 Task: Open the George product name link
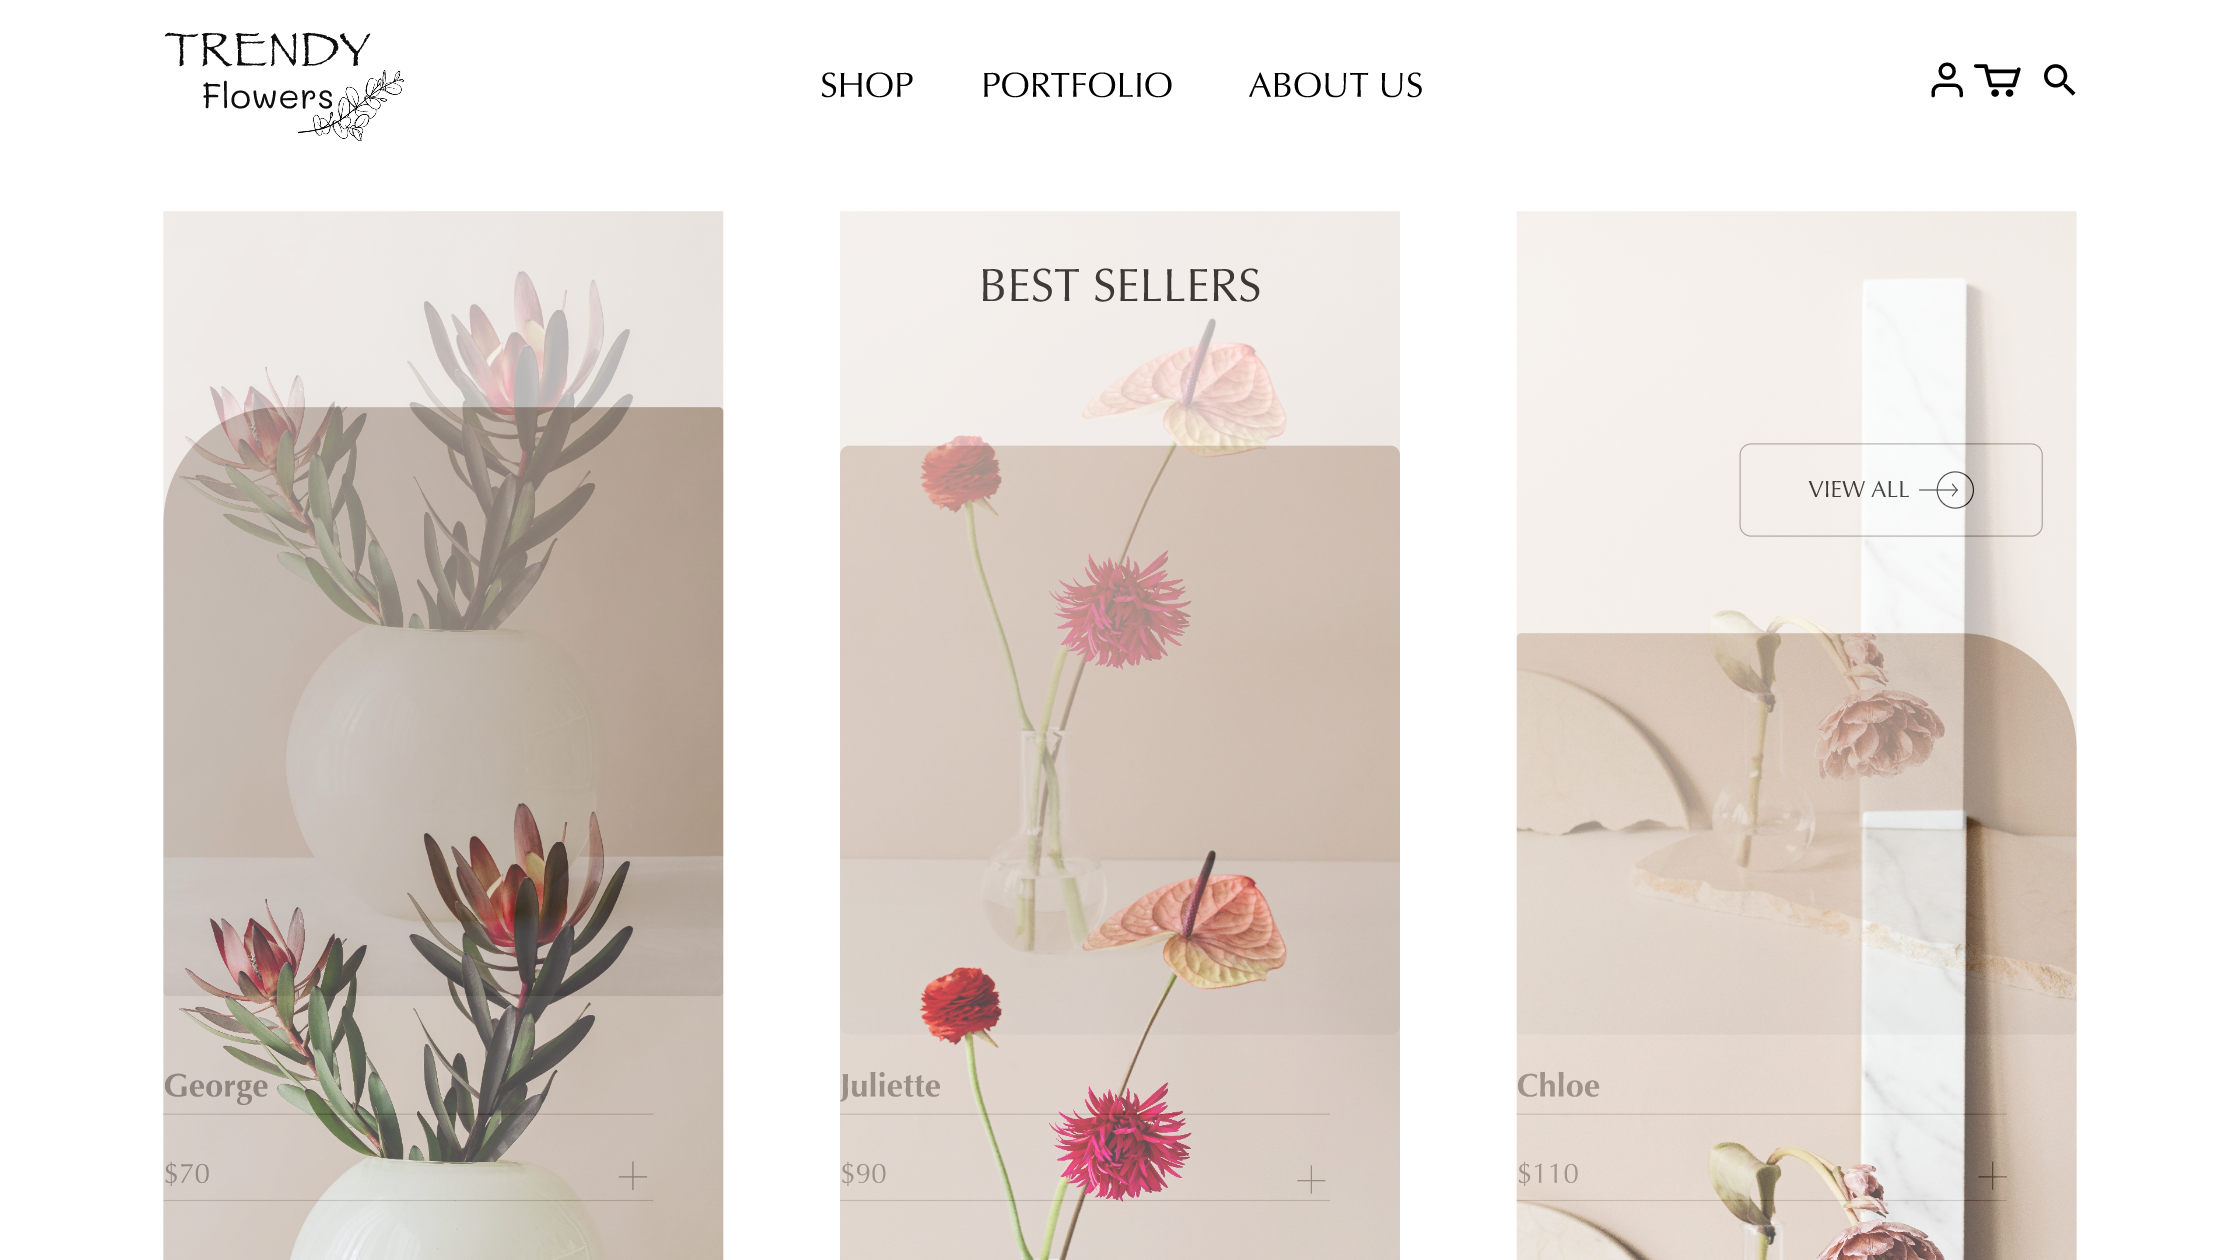pos(216,1086)
